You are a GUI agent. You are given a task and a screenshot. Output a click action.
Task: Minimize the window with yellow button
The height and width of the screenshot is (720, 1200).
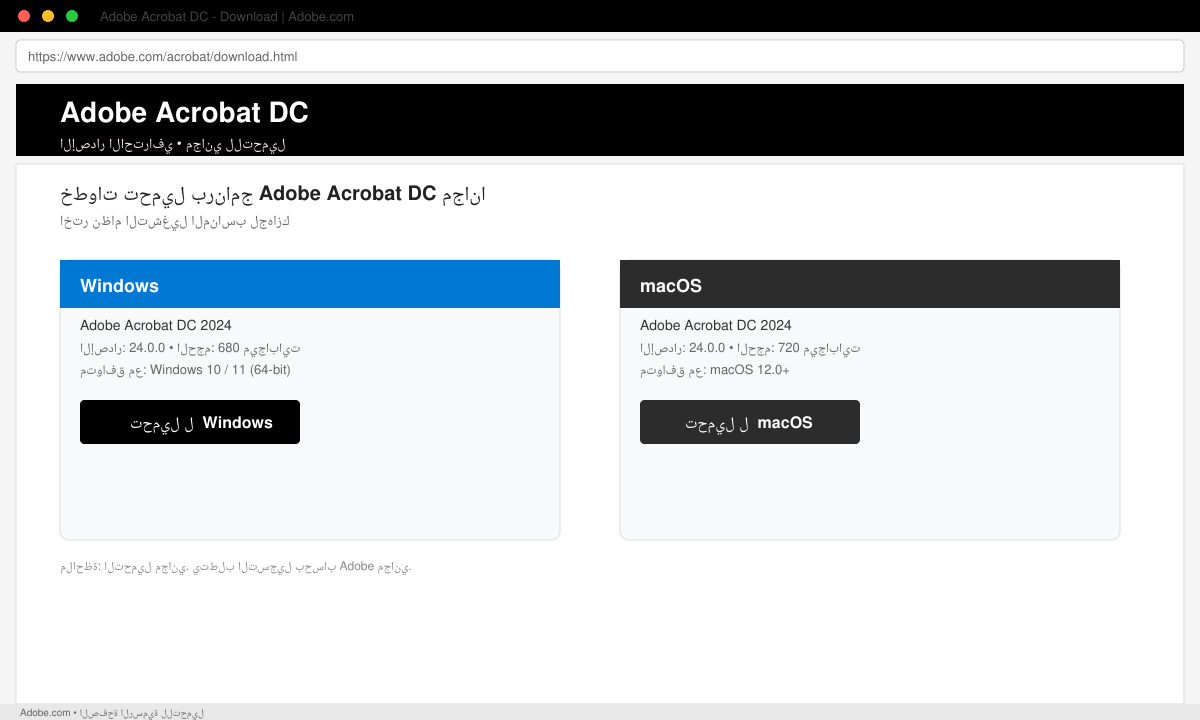(x=48, y=16)
